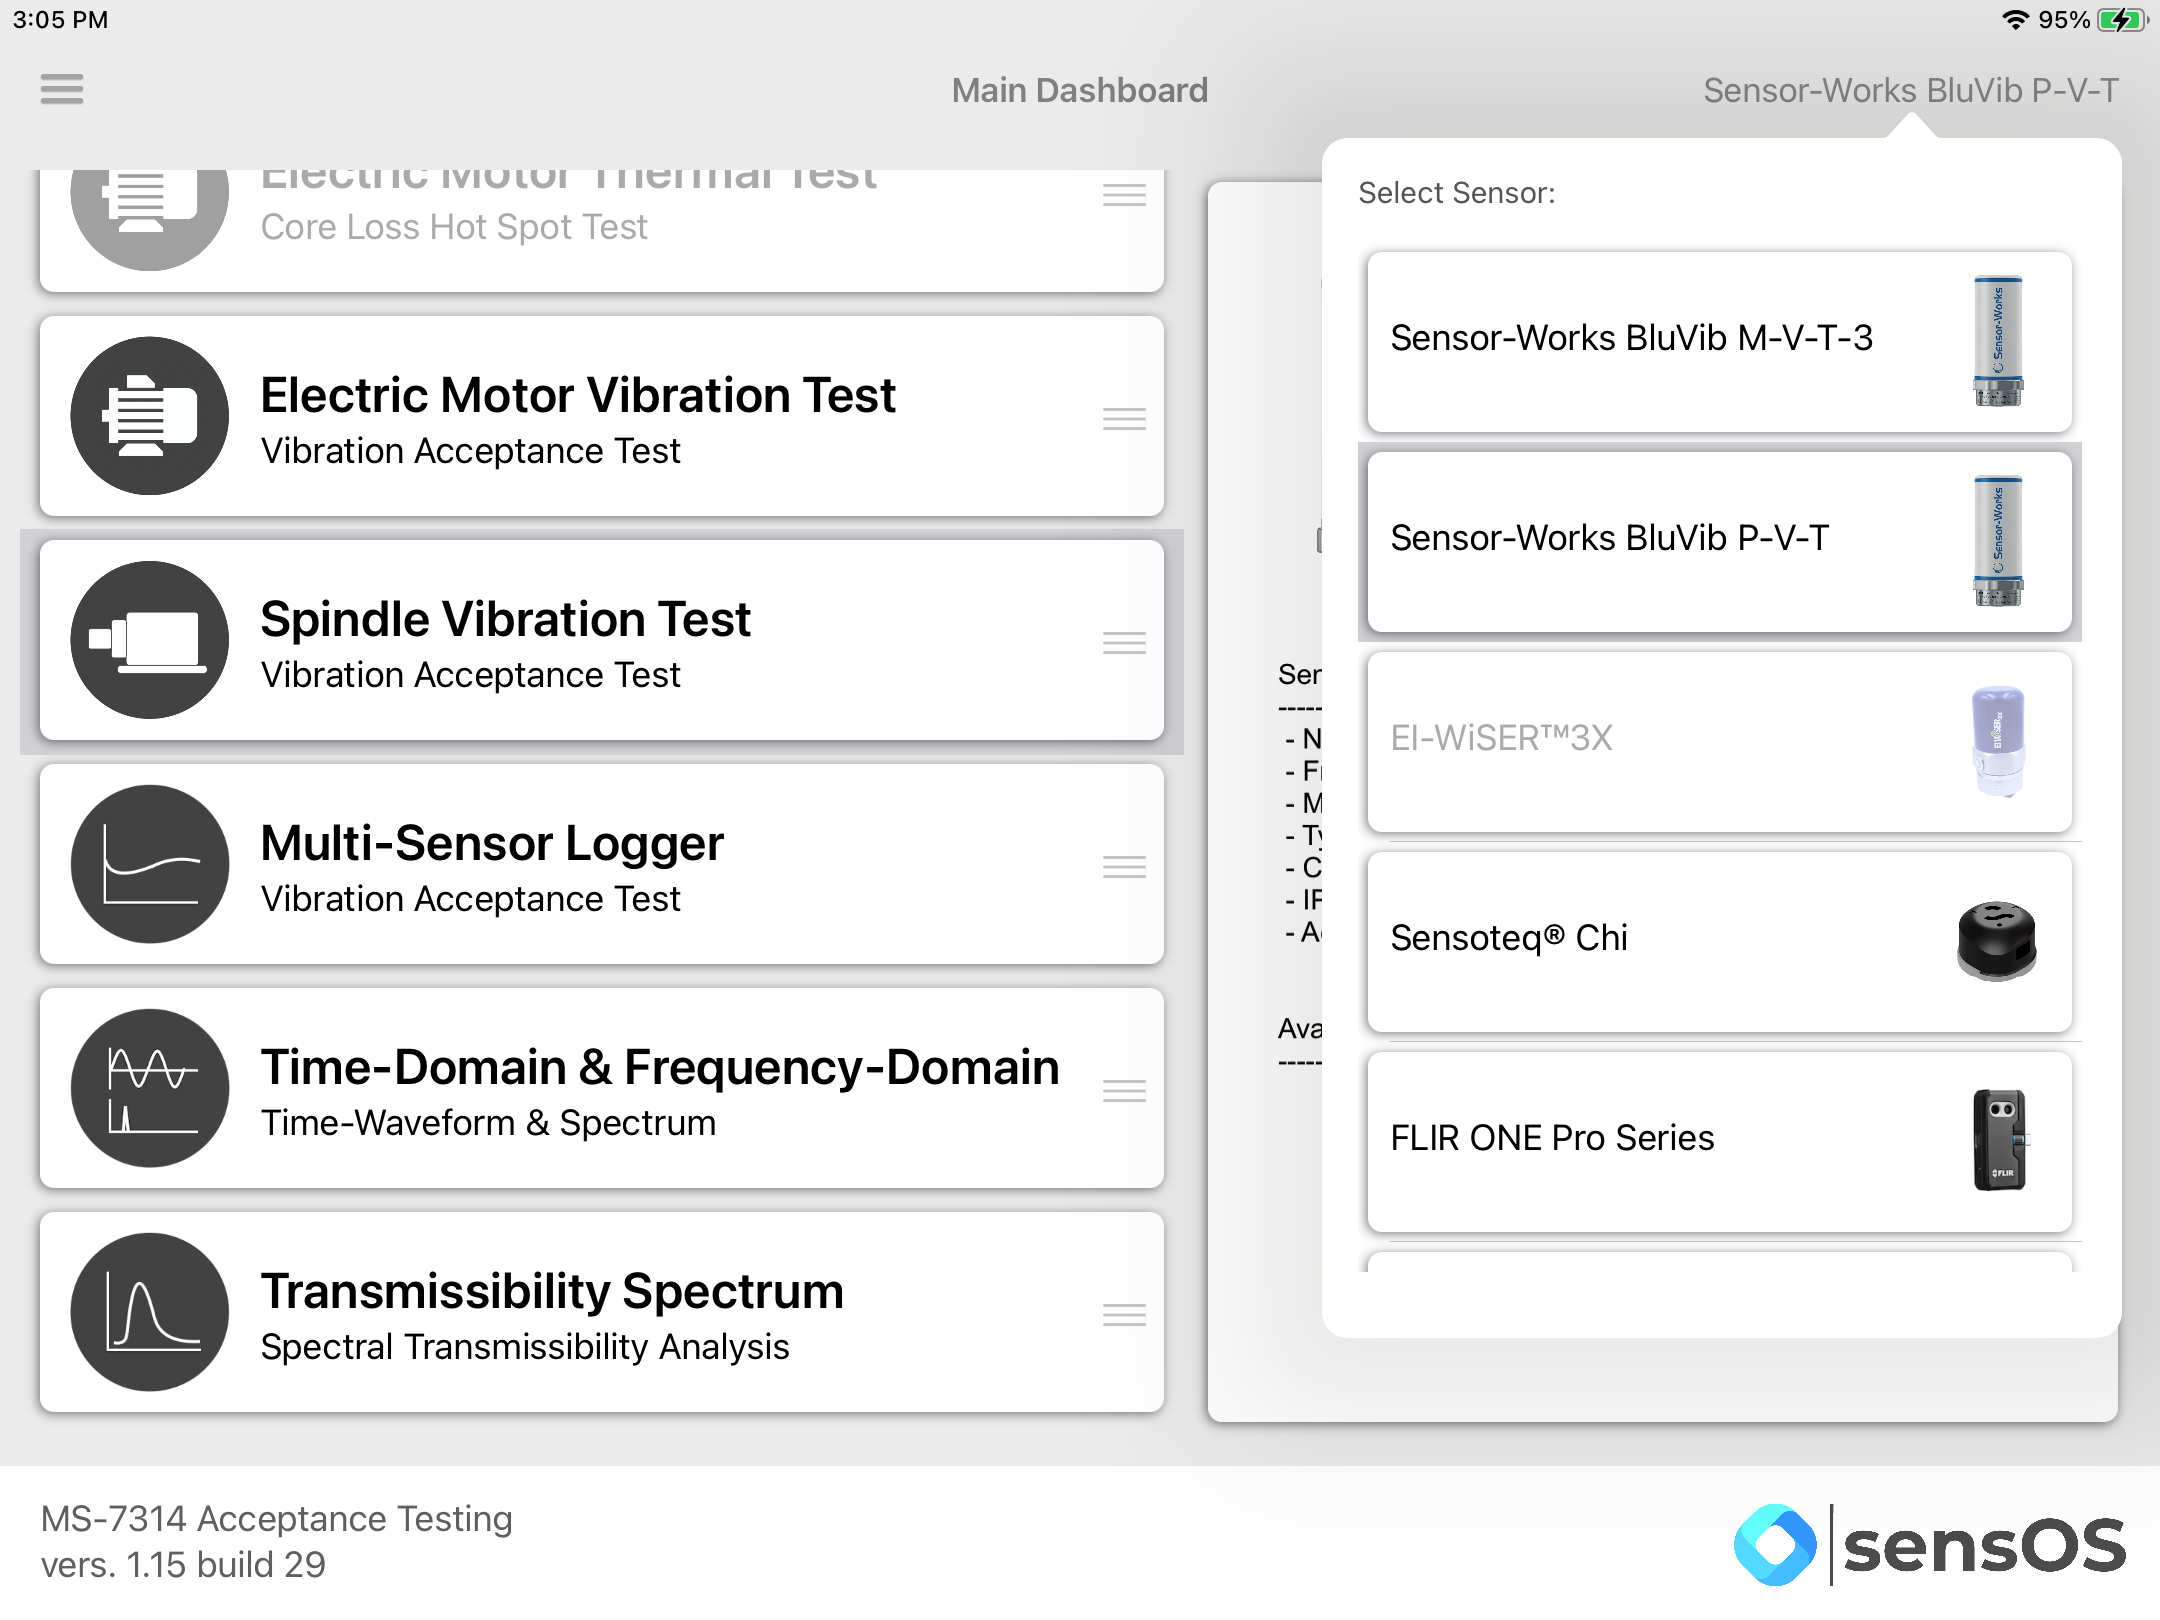
Task: Click MS-7314 Acceptance Testing text
Action: coord(277,1518)
